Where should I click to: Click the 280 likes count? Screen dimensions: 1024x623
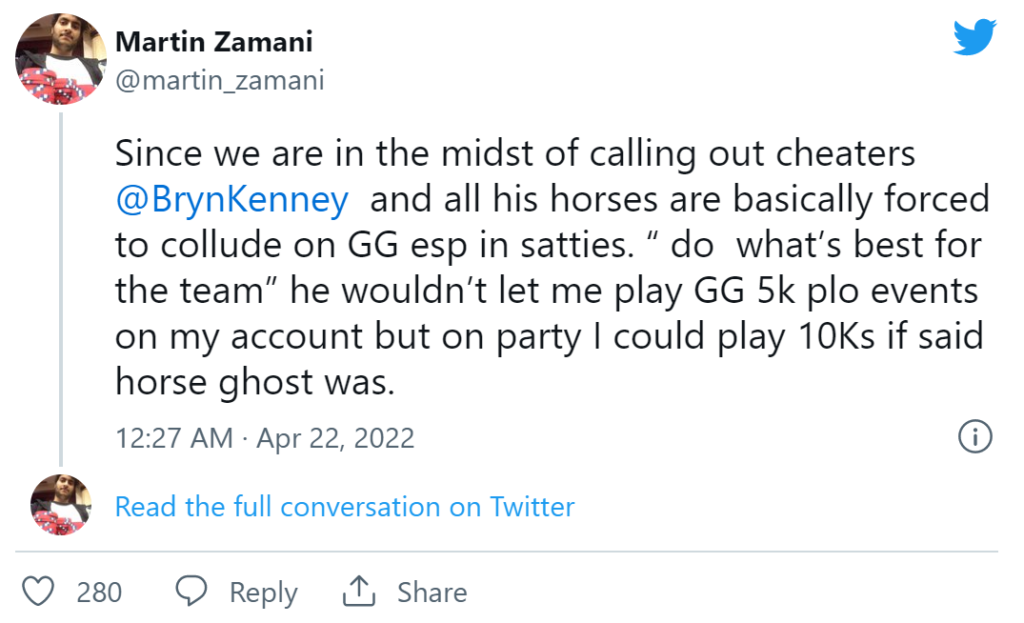pos(99,592)
